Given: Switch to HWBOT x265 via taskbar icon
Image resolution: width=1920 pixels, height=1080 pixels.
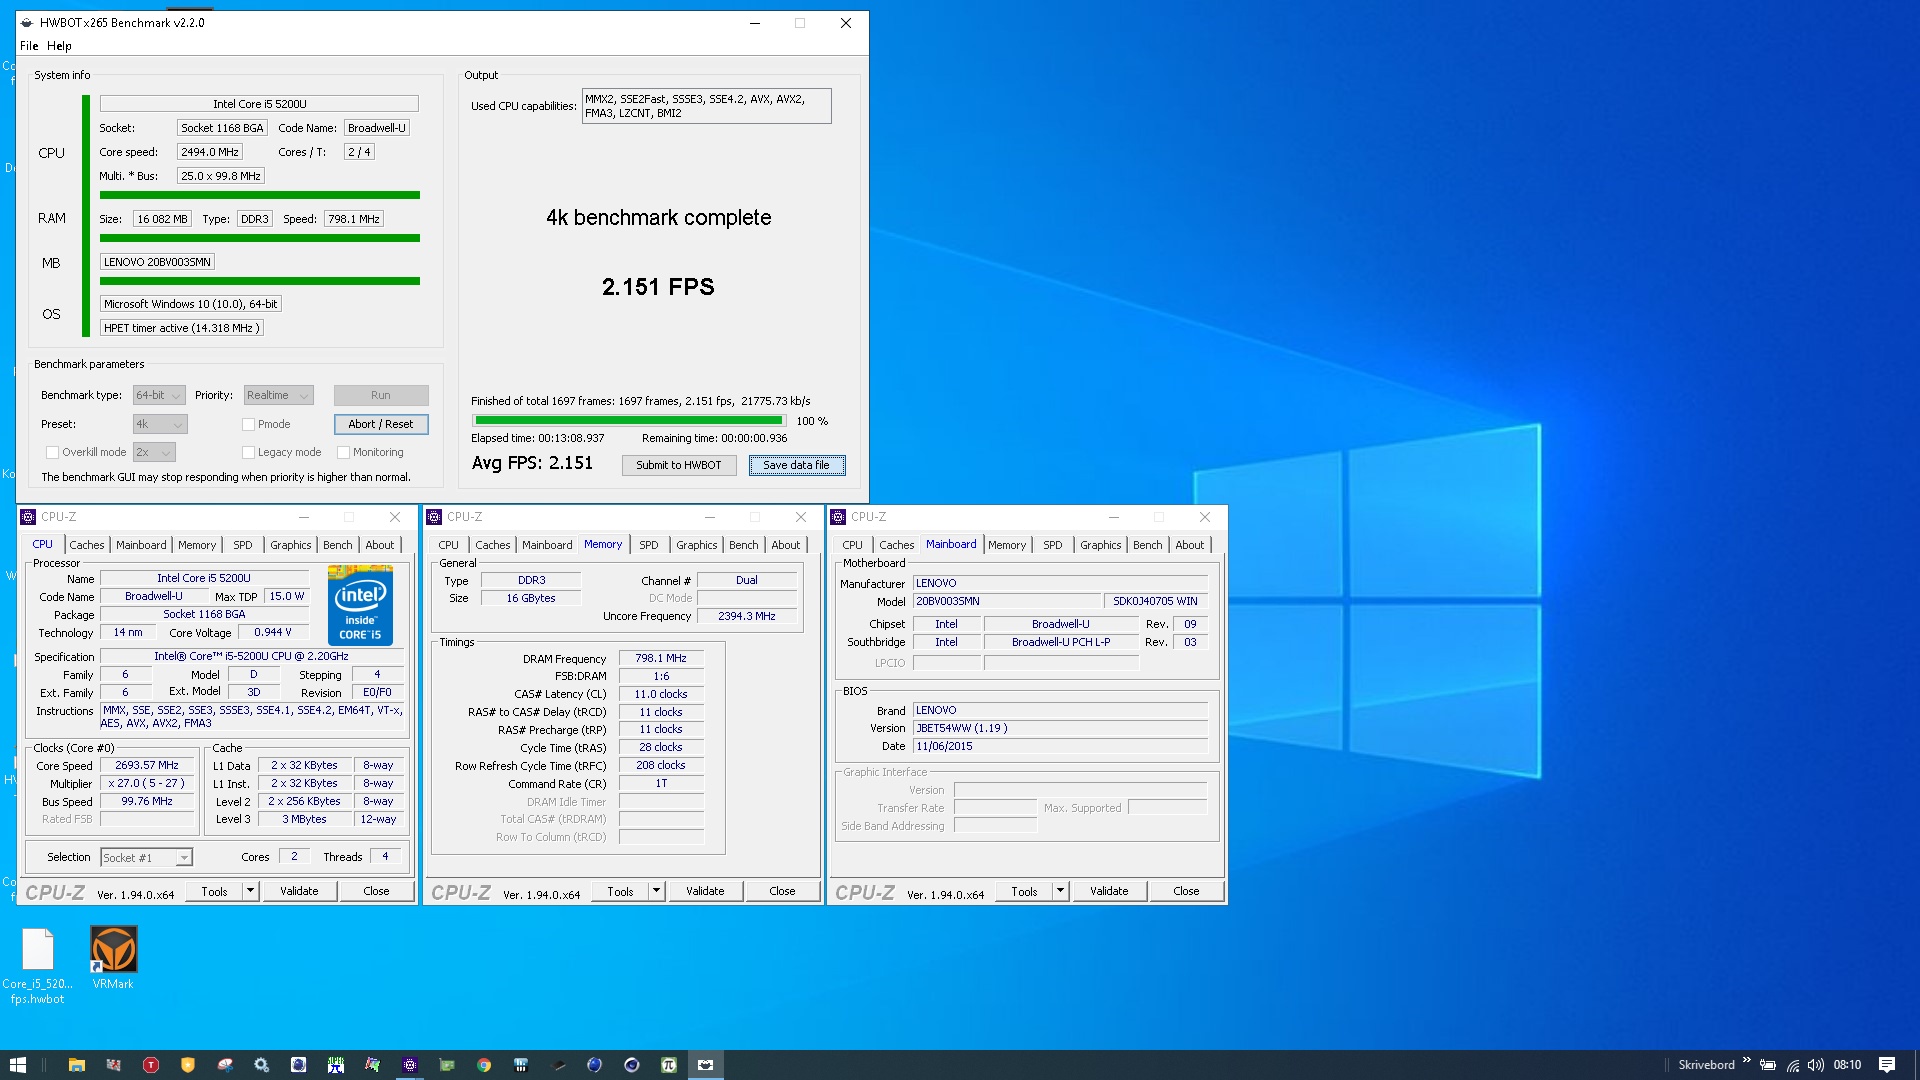Looking at the screenshot, I should [x=705, y=1065].
